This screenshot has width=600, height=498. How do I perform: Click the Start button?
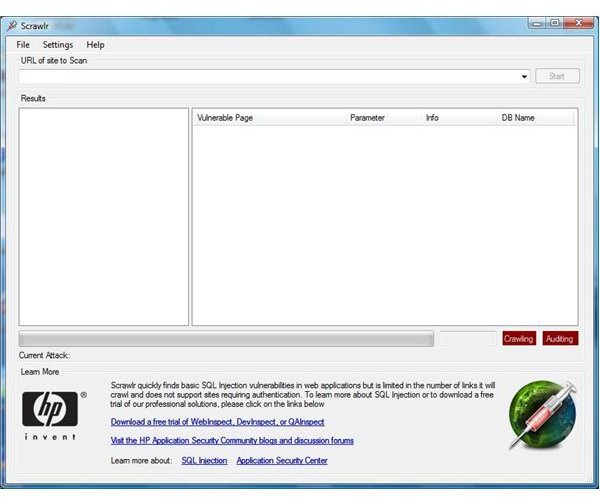click(x=557, y=76)
